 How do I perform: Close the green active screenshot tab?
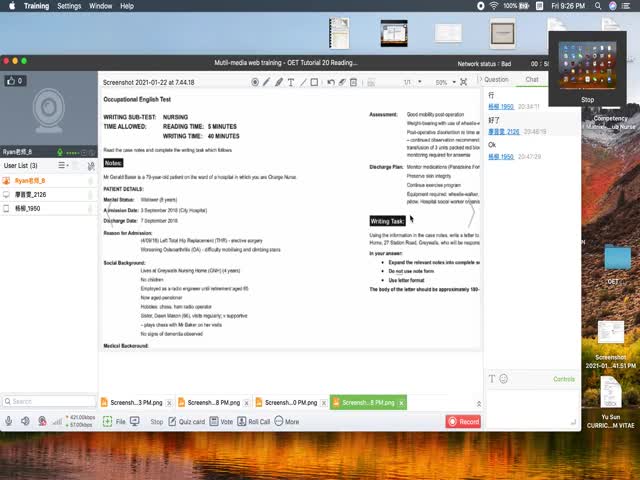(x=399, y=402)
